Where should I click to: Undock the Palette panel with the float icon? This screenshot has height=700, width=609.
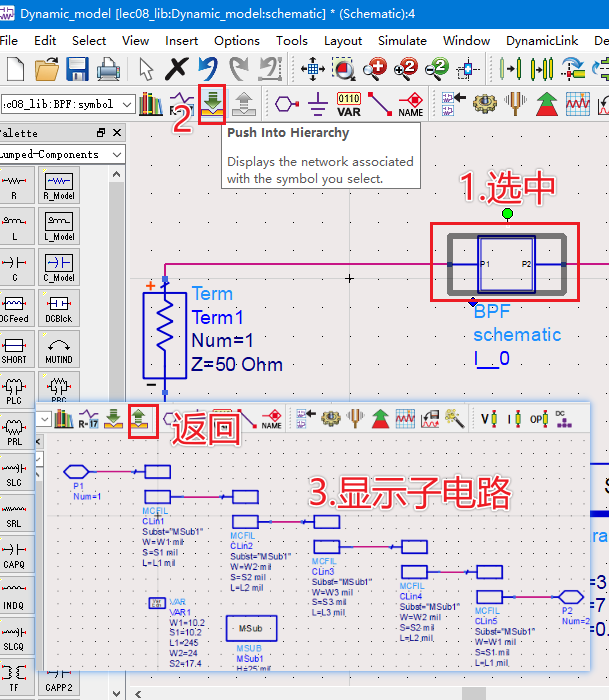tap(101, 133)
